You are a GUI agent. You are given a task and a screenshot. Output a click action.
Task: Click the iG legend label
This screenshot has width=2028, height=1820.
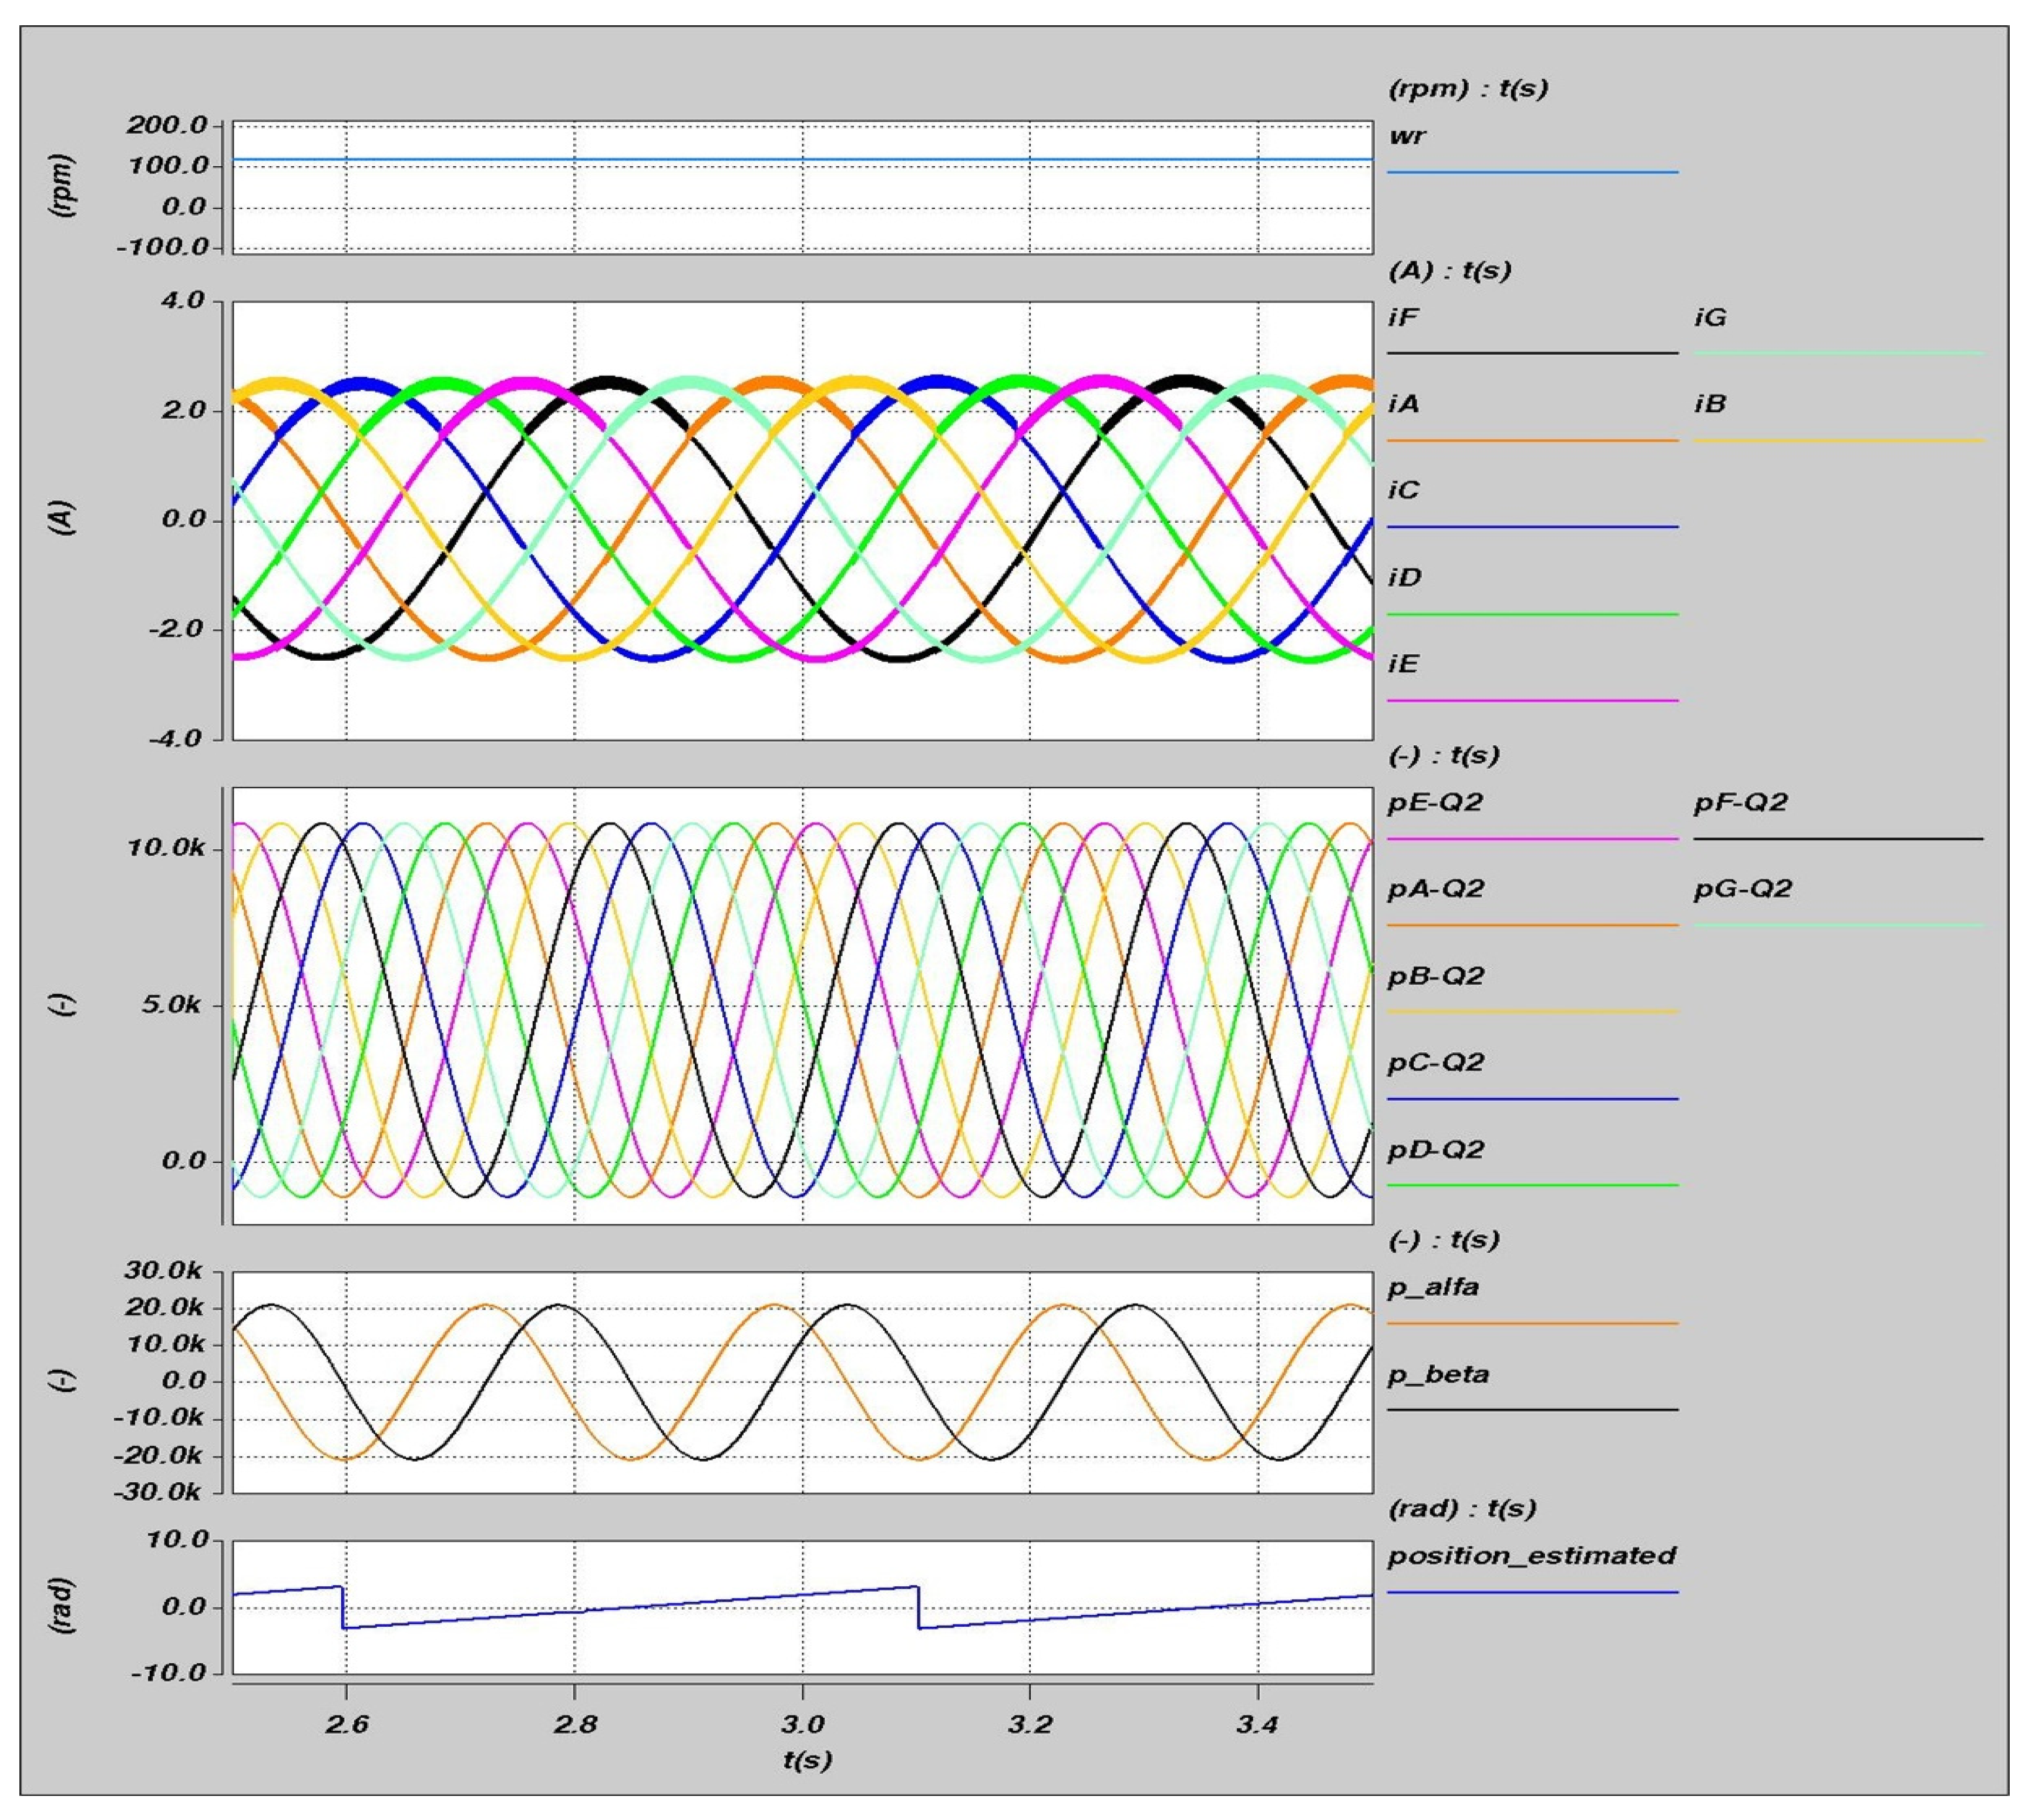(x=1711, y=318)
